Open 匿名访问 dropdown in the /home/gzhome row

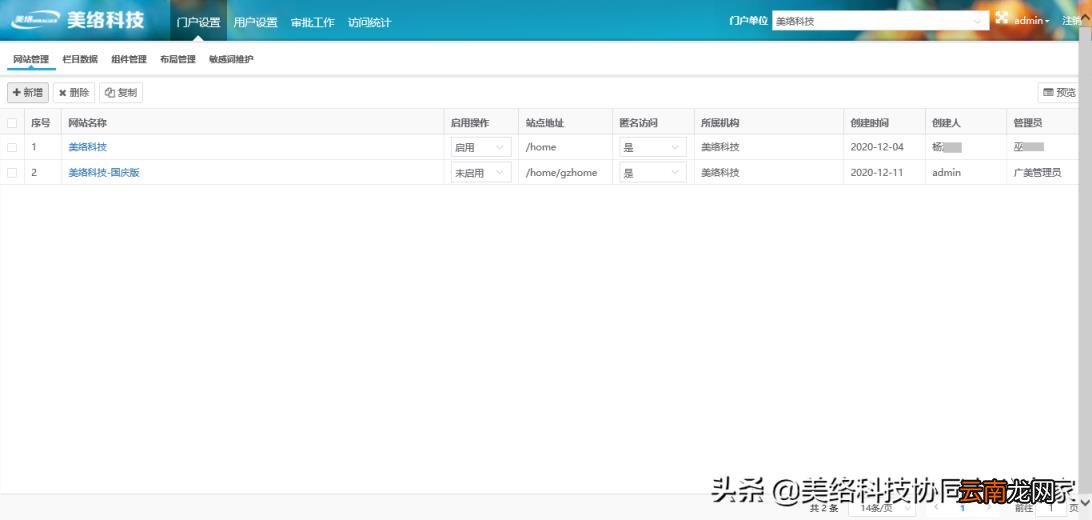tap(653, 172)
